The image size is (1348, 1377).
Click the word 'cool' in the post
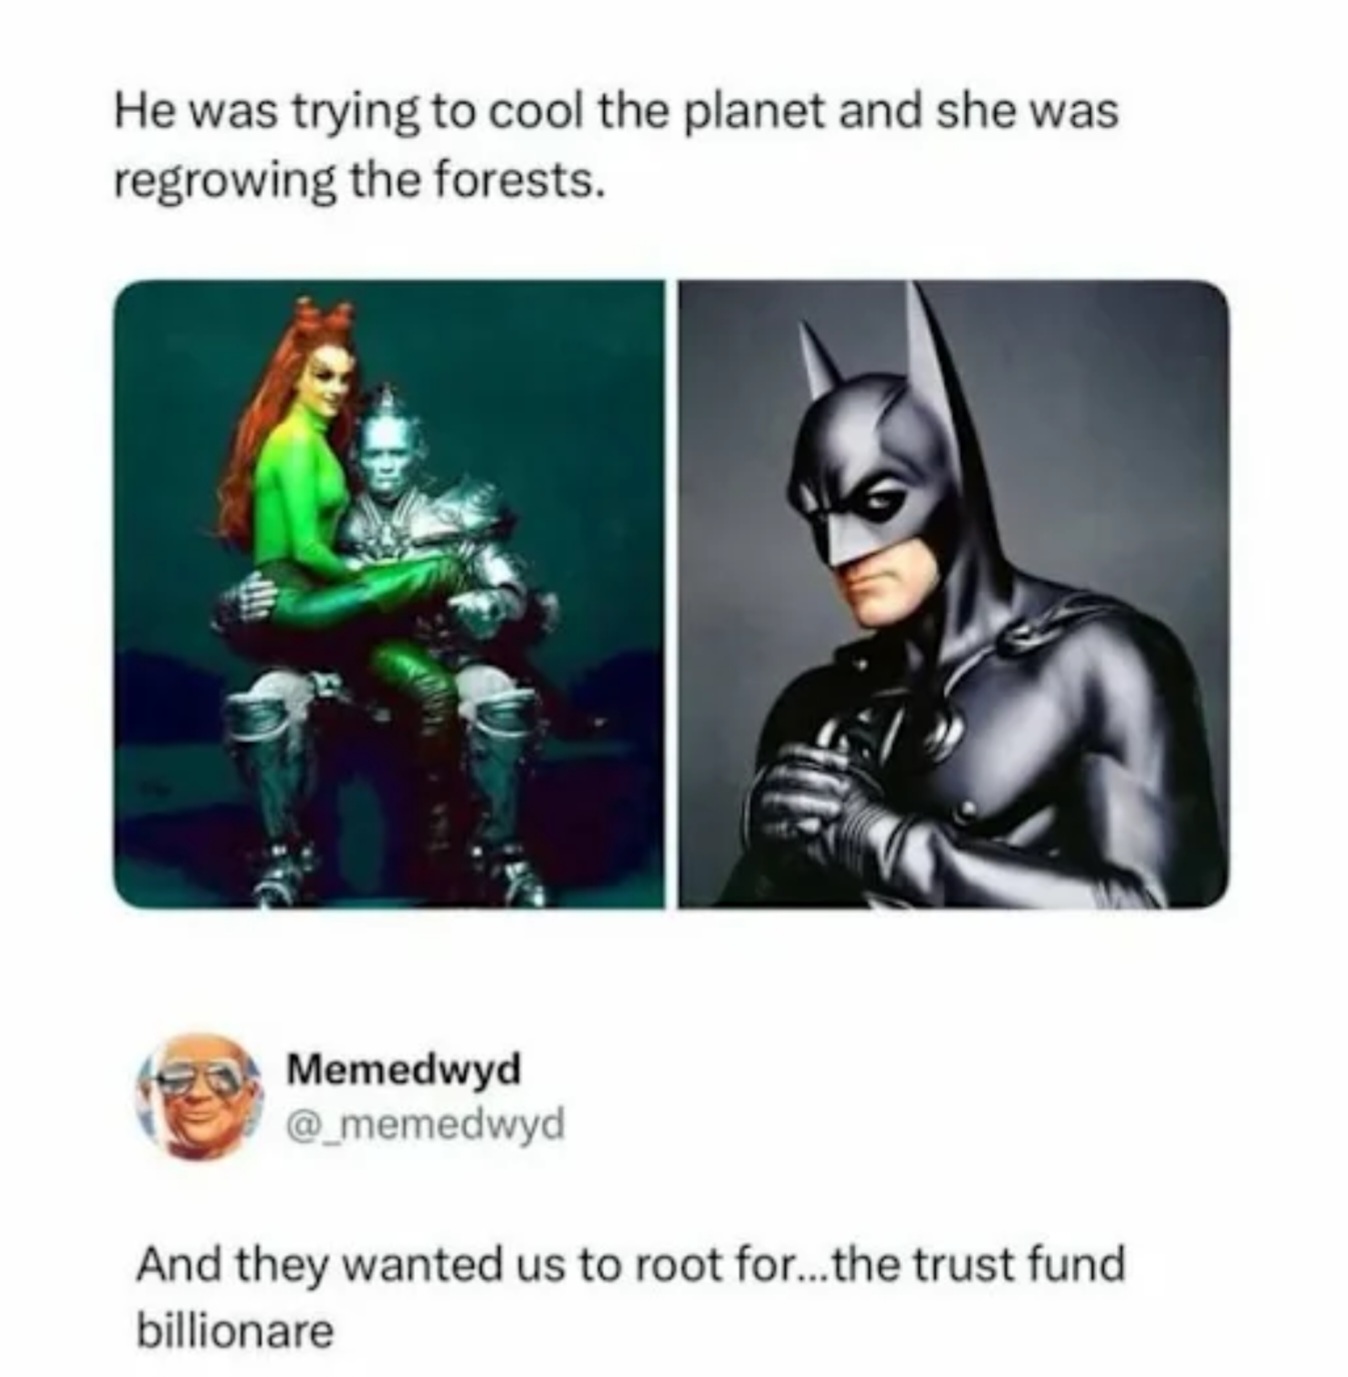tap(540, 111)
